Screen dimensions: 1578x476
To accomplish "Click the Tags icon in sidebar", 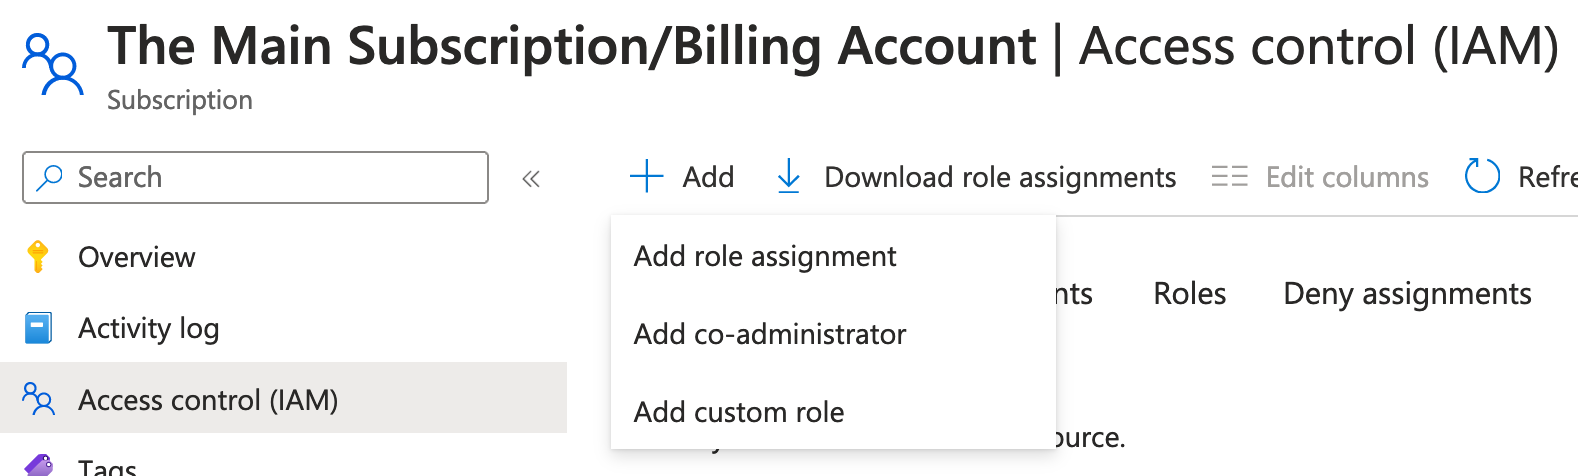I will point(38,466).
